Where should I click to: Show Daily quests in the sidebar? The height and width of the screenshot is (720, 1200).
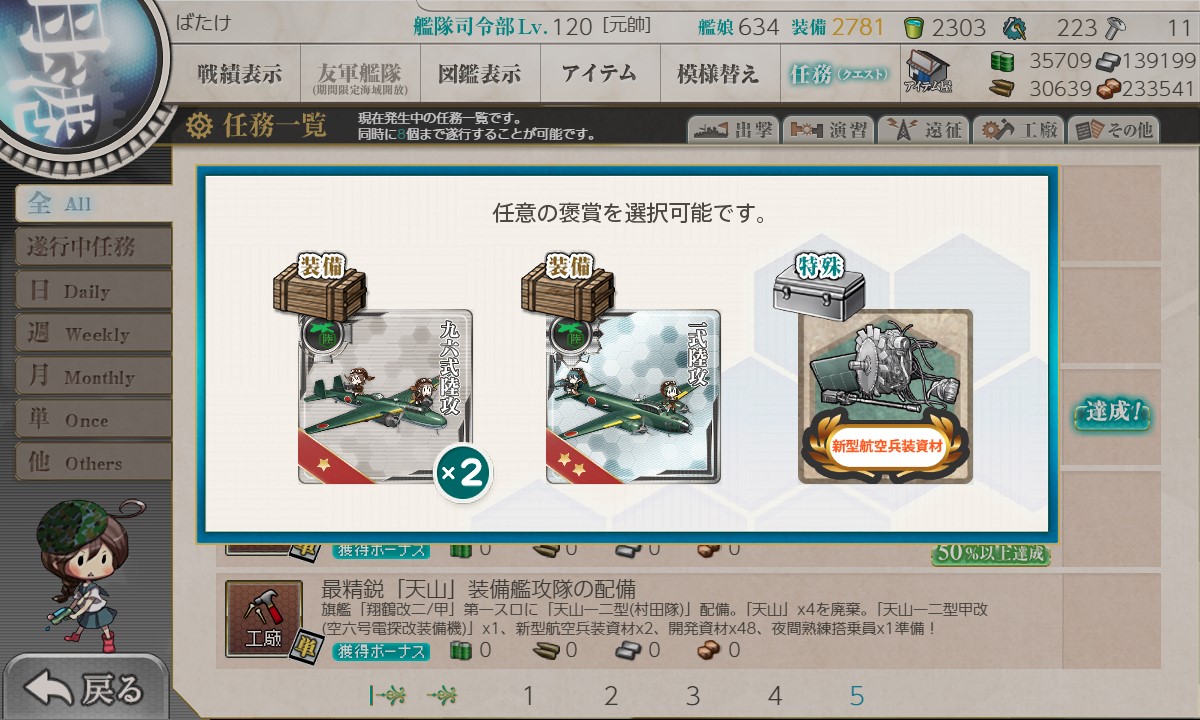tap(93, 291)
